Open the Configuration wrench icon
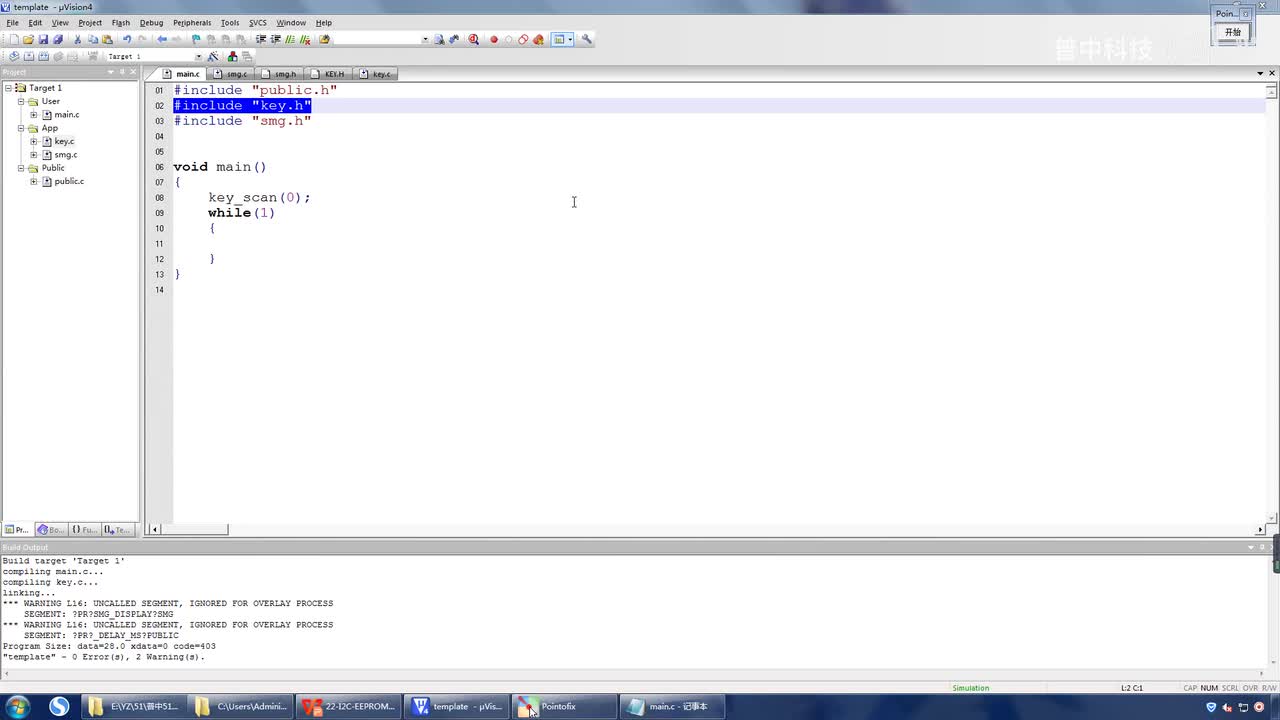The width and height of the screenshot is (1280, 720). click(587, 40)
